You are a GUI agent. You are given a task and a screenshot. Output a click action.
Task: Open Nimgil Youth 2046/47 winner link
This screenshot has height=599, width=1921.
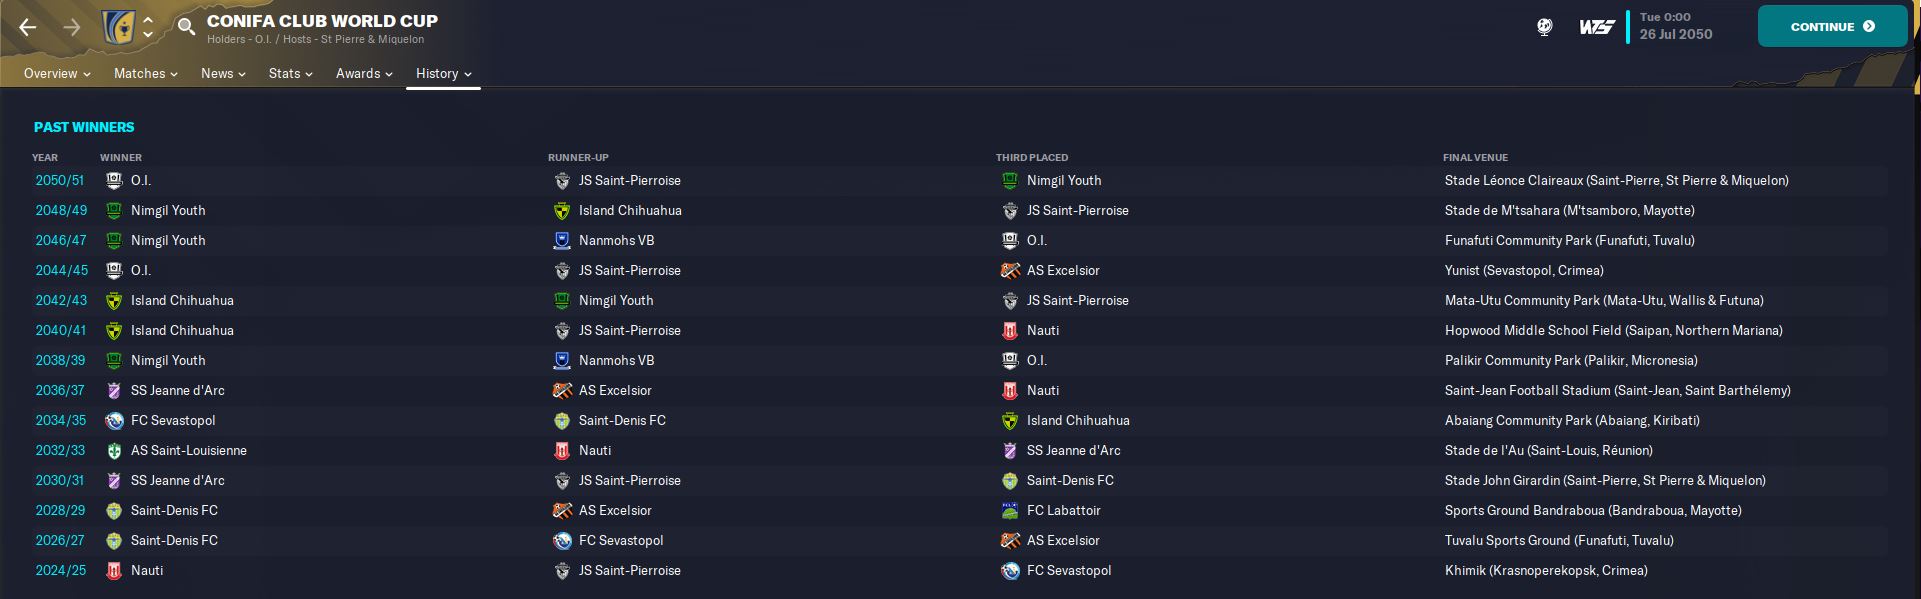coord(168,241)
